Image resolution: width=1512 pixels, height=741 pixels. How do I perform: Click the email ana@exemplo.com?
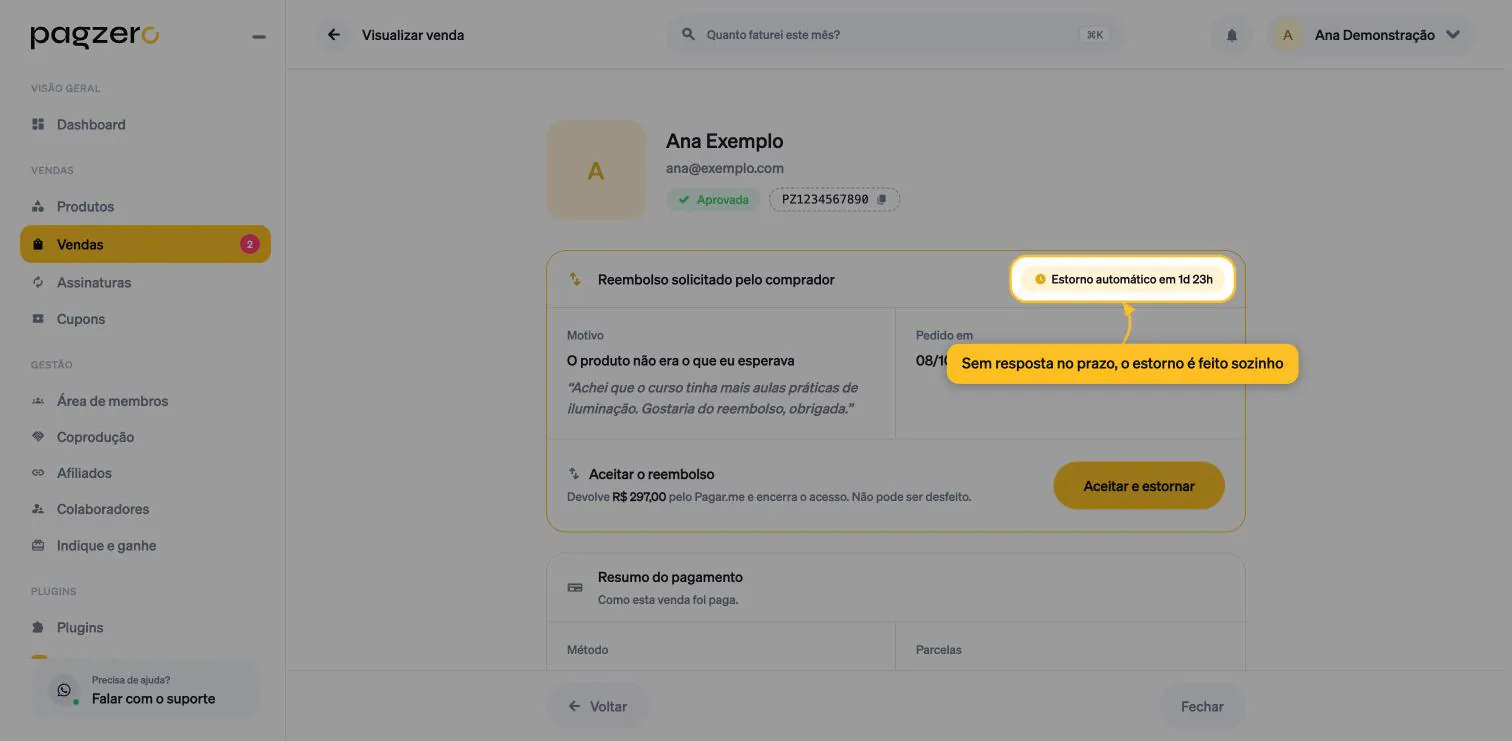click(725, 169)
